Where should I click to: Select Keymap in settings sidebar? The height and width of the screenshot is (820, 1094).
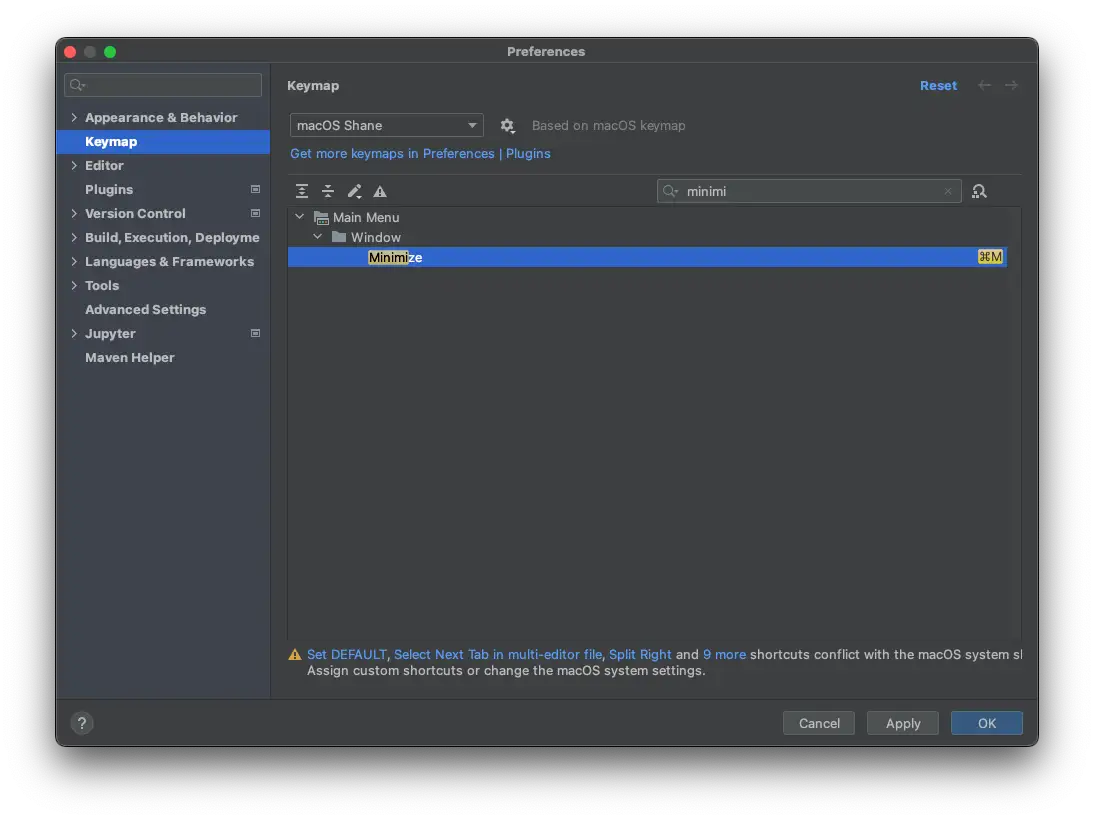(x=163, y=142)
